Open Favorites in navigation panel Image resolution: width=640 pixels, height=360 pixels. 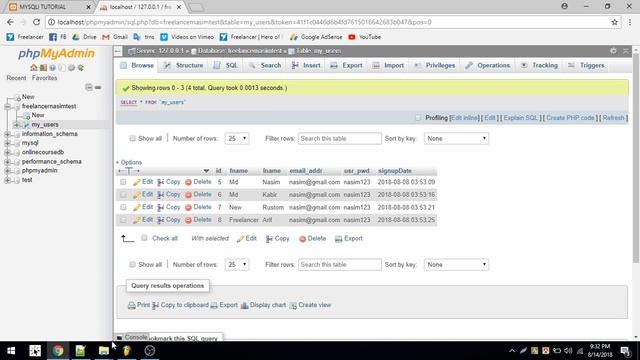pos(44,78)
